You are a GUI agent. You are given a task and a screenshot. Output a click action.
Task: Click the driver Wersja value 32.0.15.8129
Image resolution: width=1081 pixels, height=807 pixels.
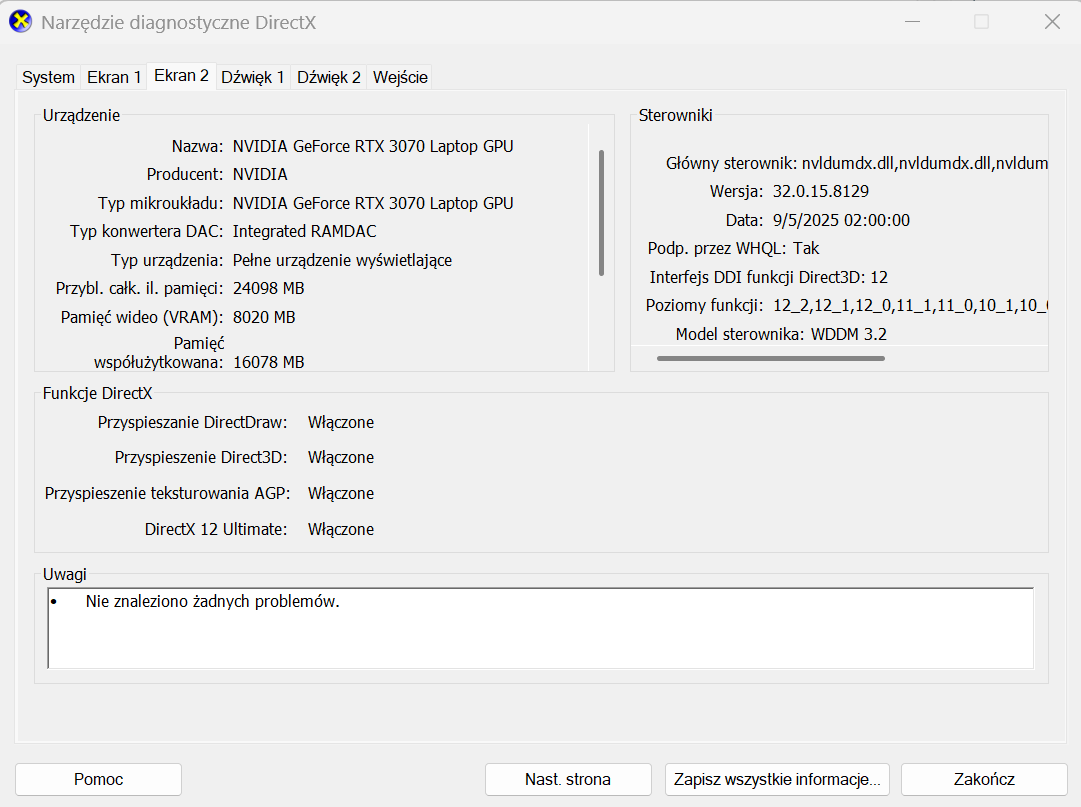tap(821, 191)
